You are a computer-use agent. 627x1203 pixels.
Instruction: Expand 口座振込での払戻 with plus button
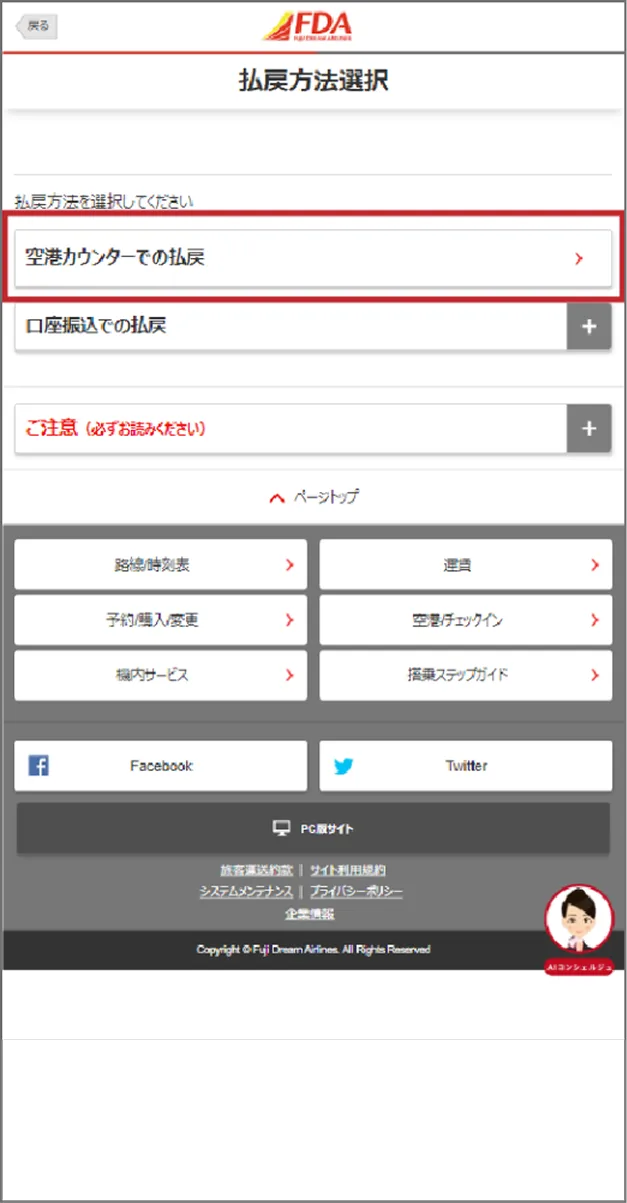[x=589, y=327]
